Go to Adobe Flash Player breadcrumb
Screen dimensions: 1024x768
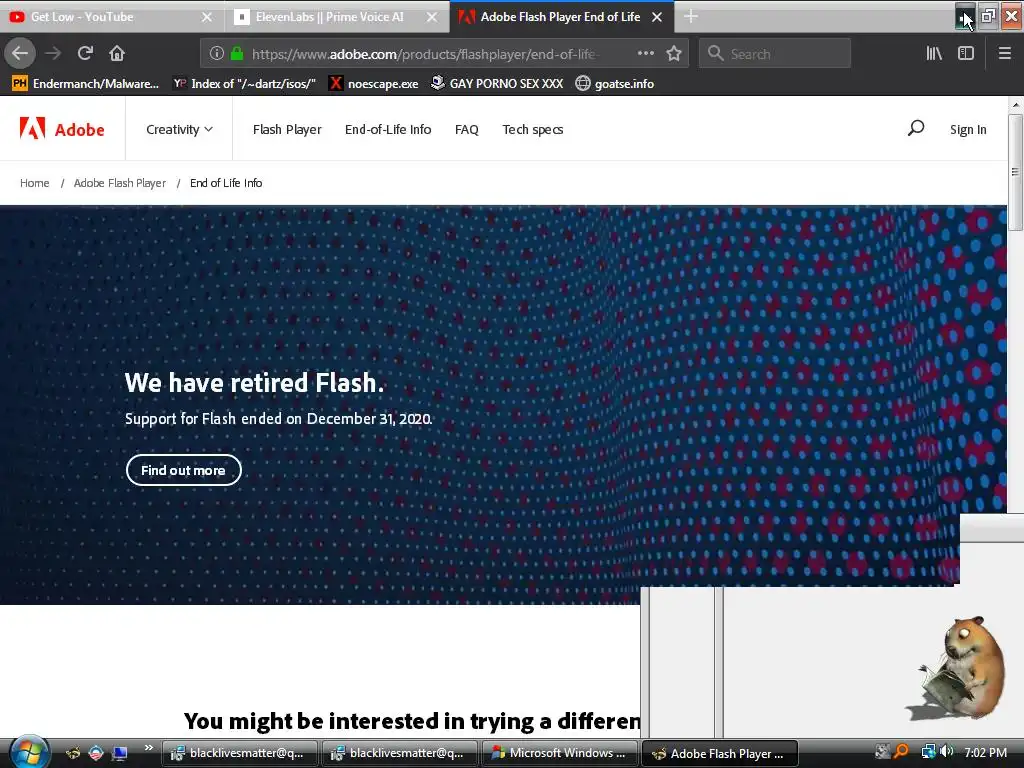[120, 183]
